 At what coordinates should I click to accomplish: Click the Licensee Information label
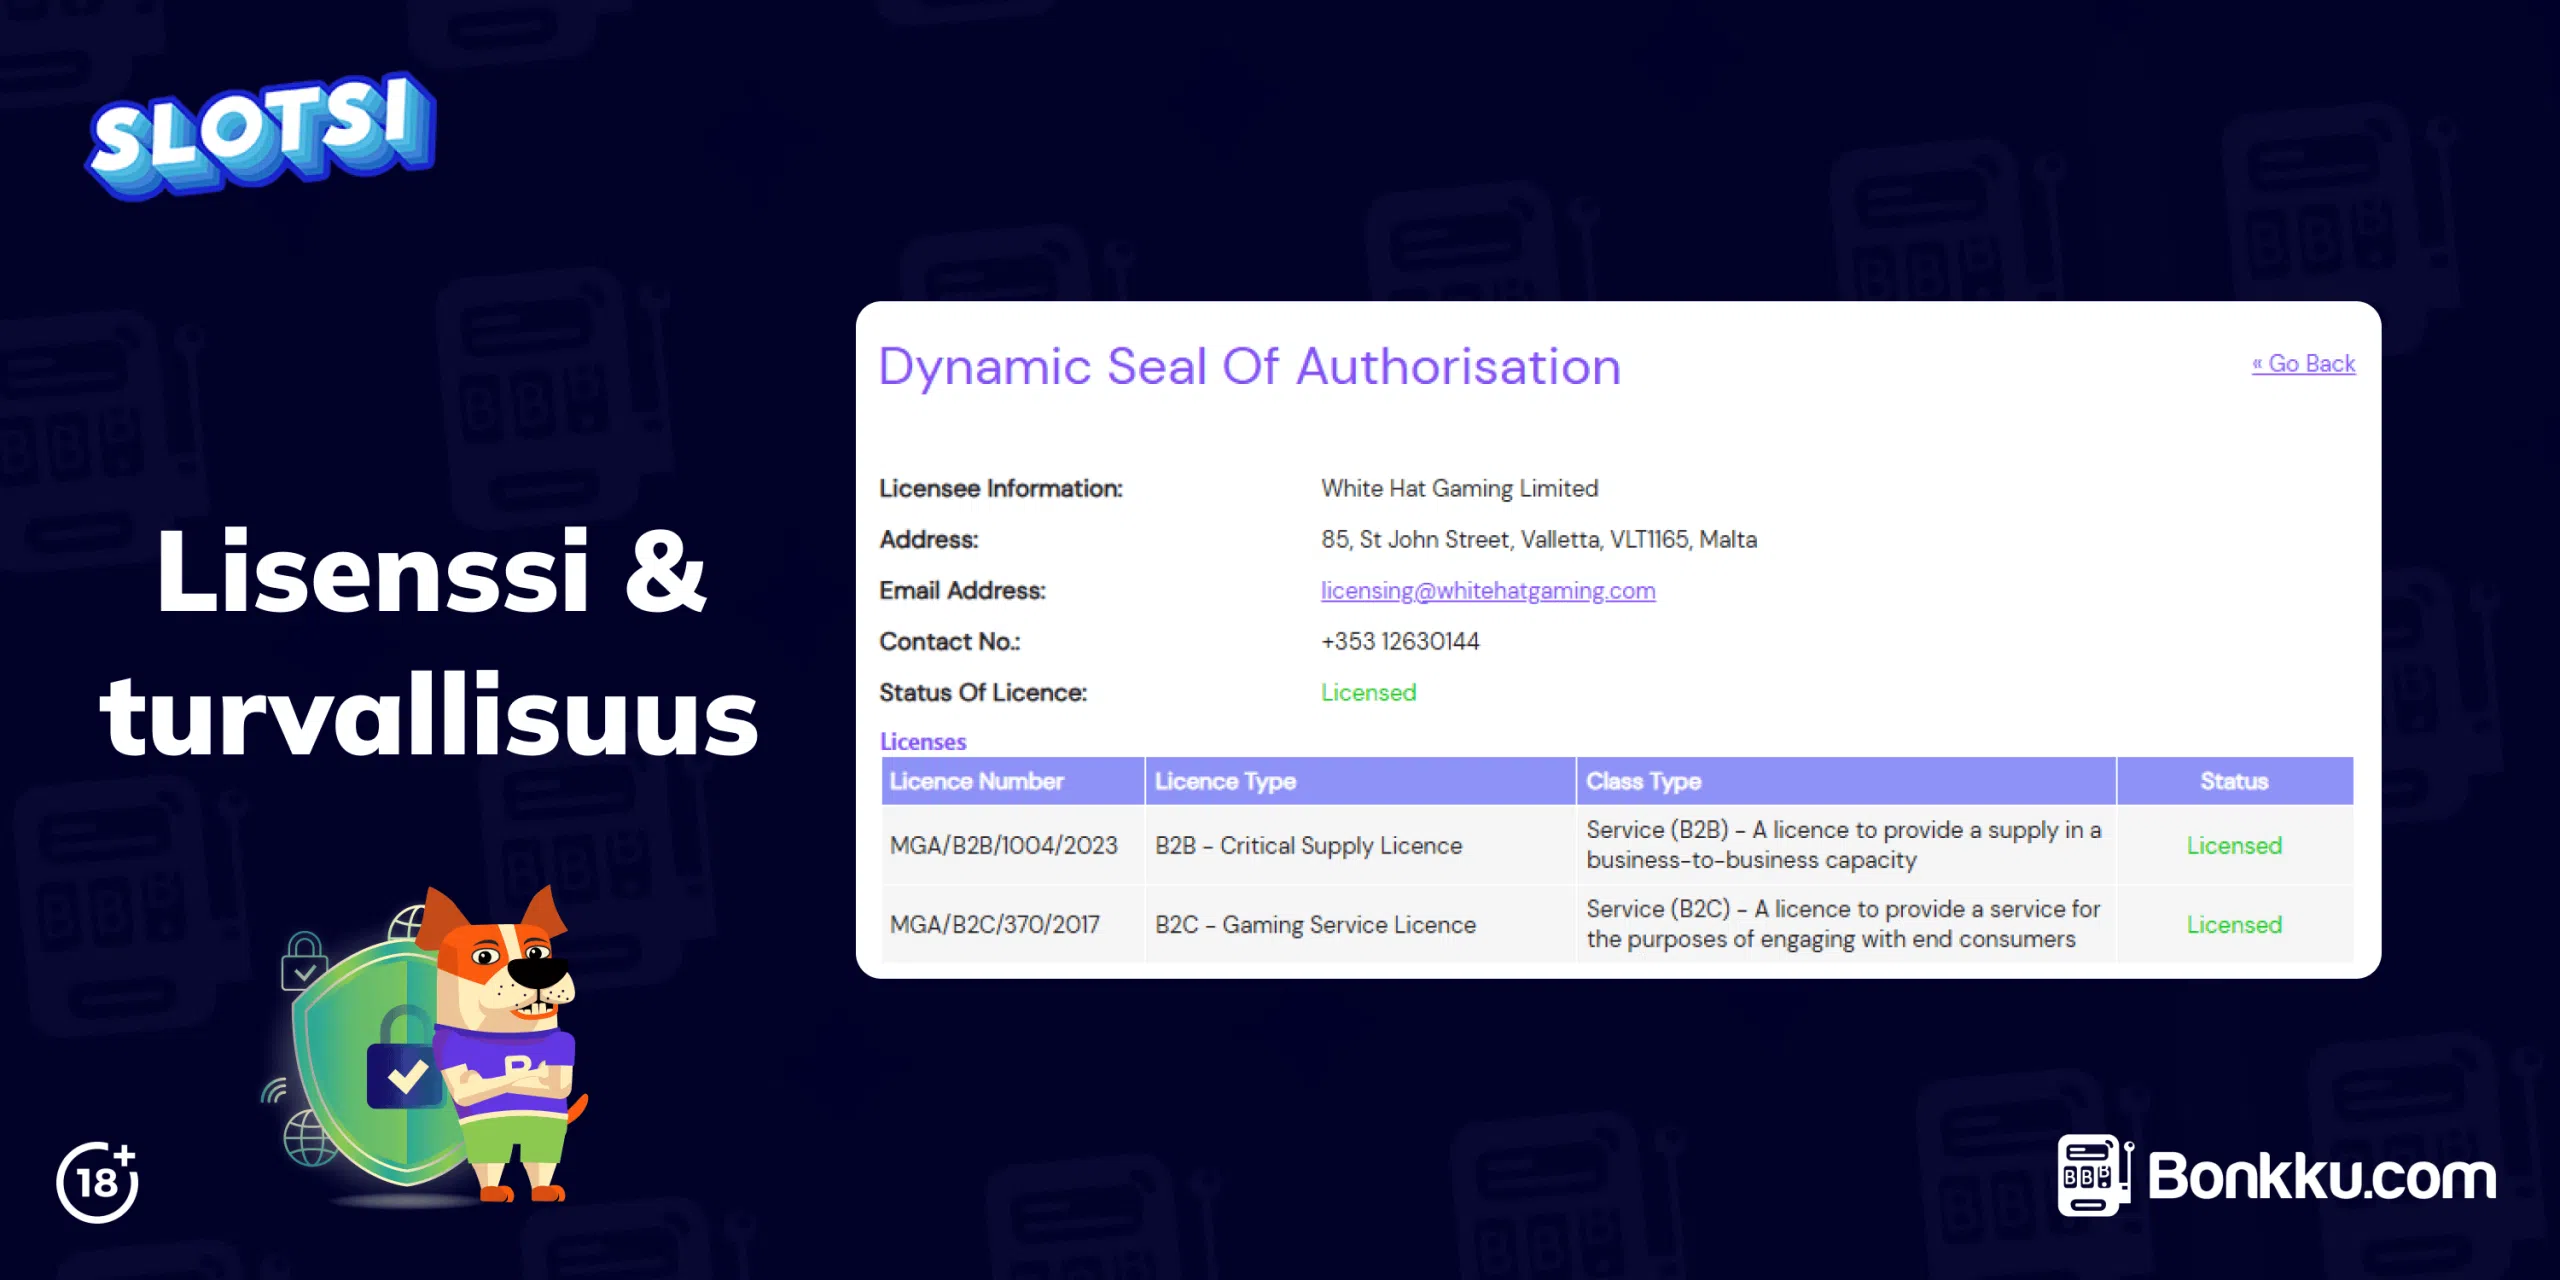tap(1001, 489)
